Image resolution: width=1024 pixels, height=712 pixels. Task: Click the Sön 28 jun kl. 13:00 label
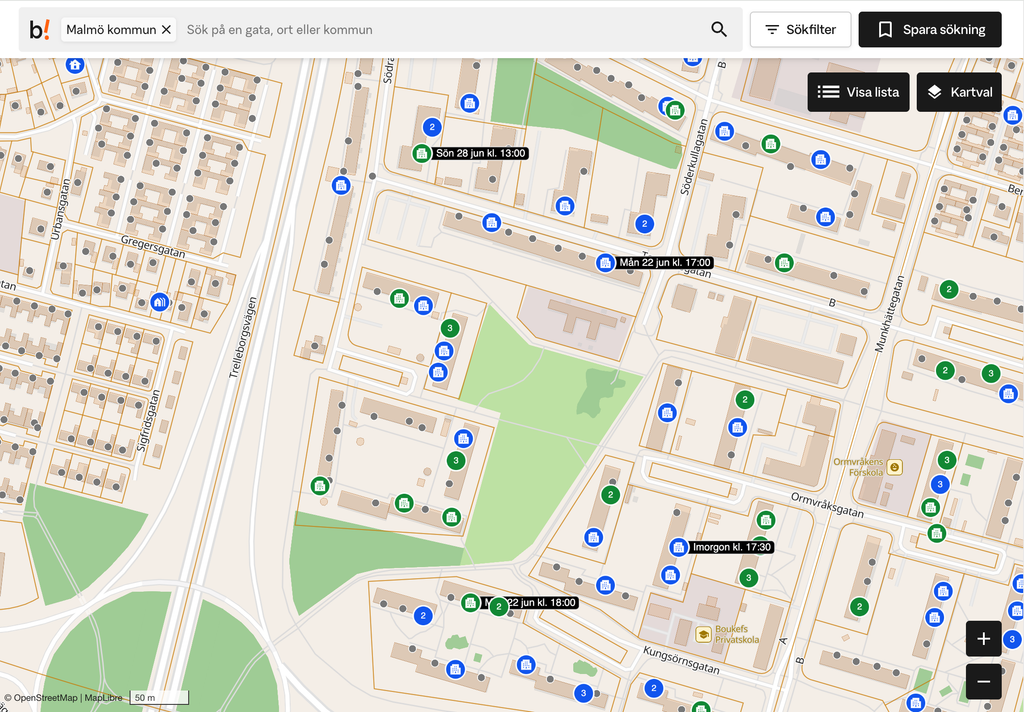480,154
